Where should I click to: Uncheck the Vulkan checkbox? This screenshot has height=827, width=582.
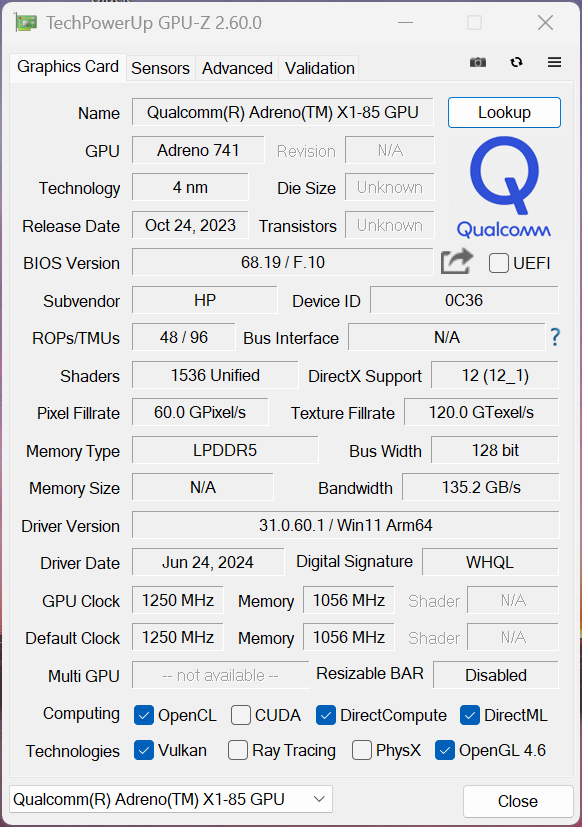[x=144, y=750]
